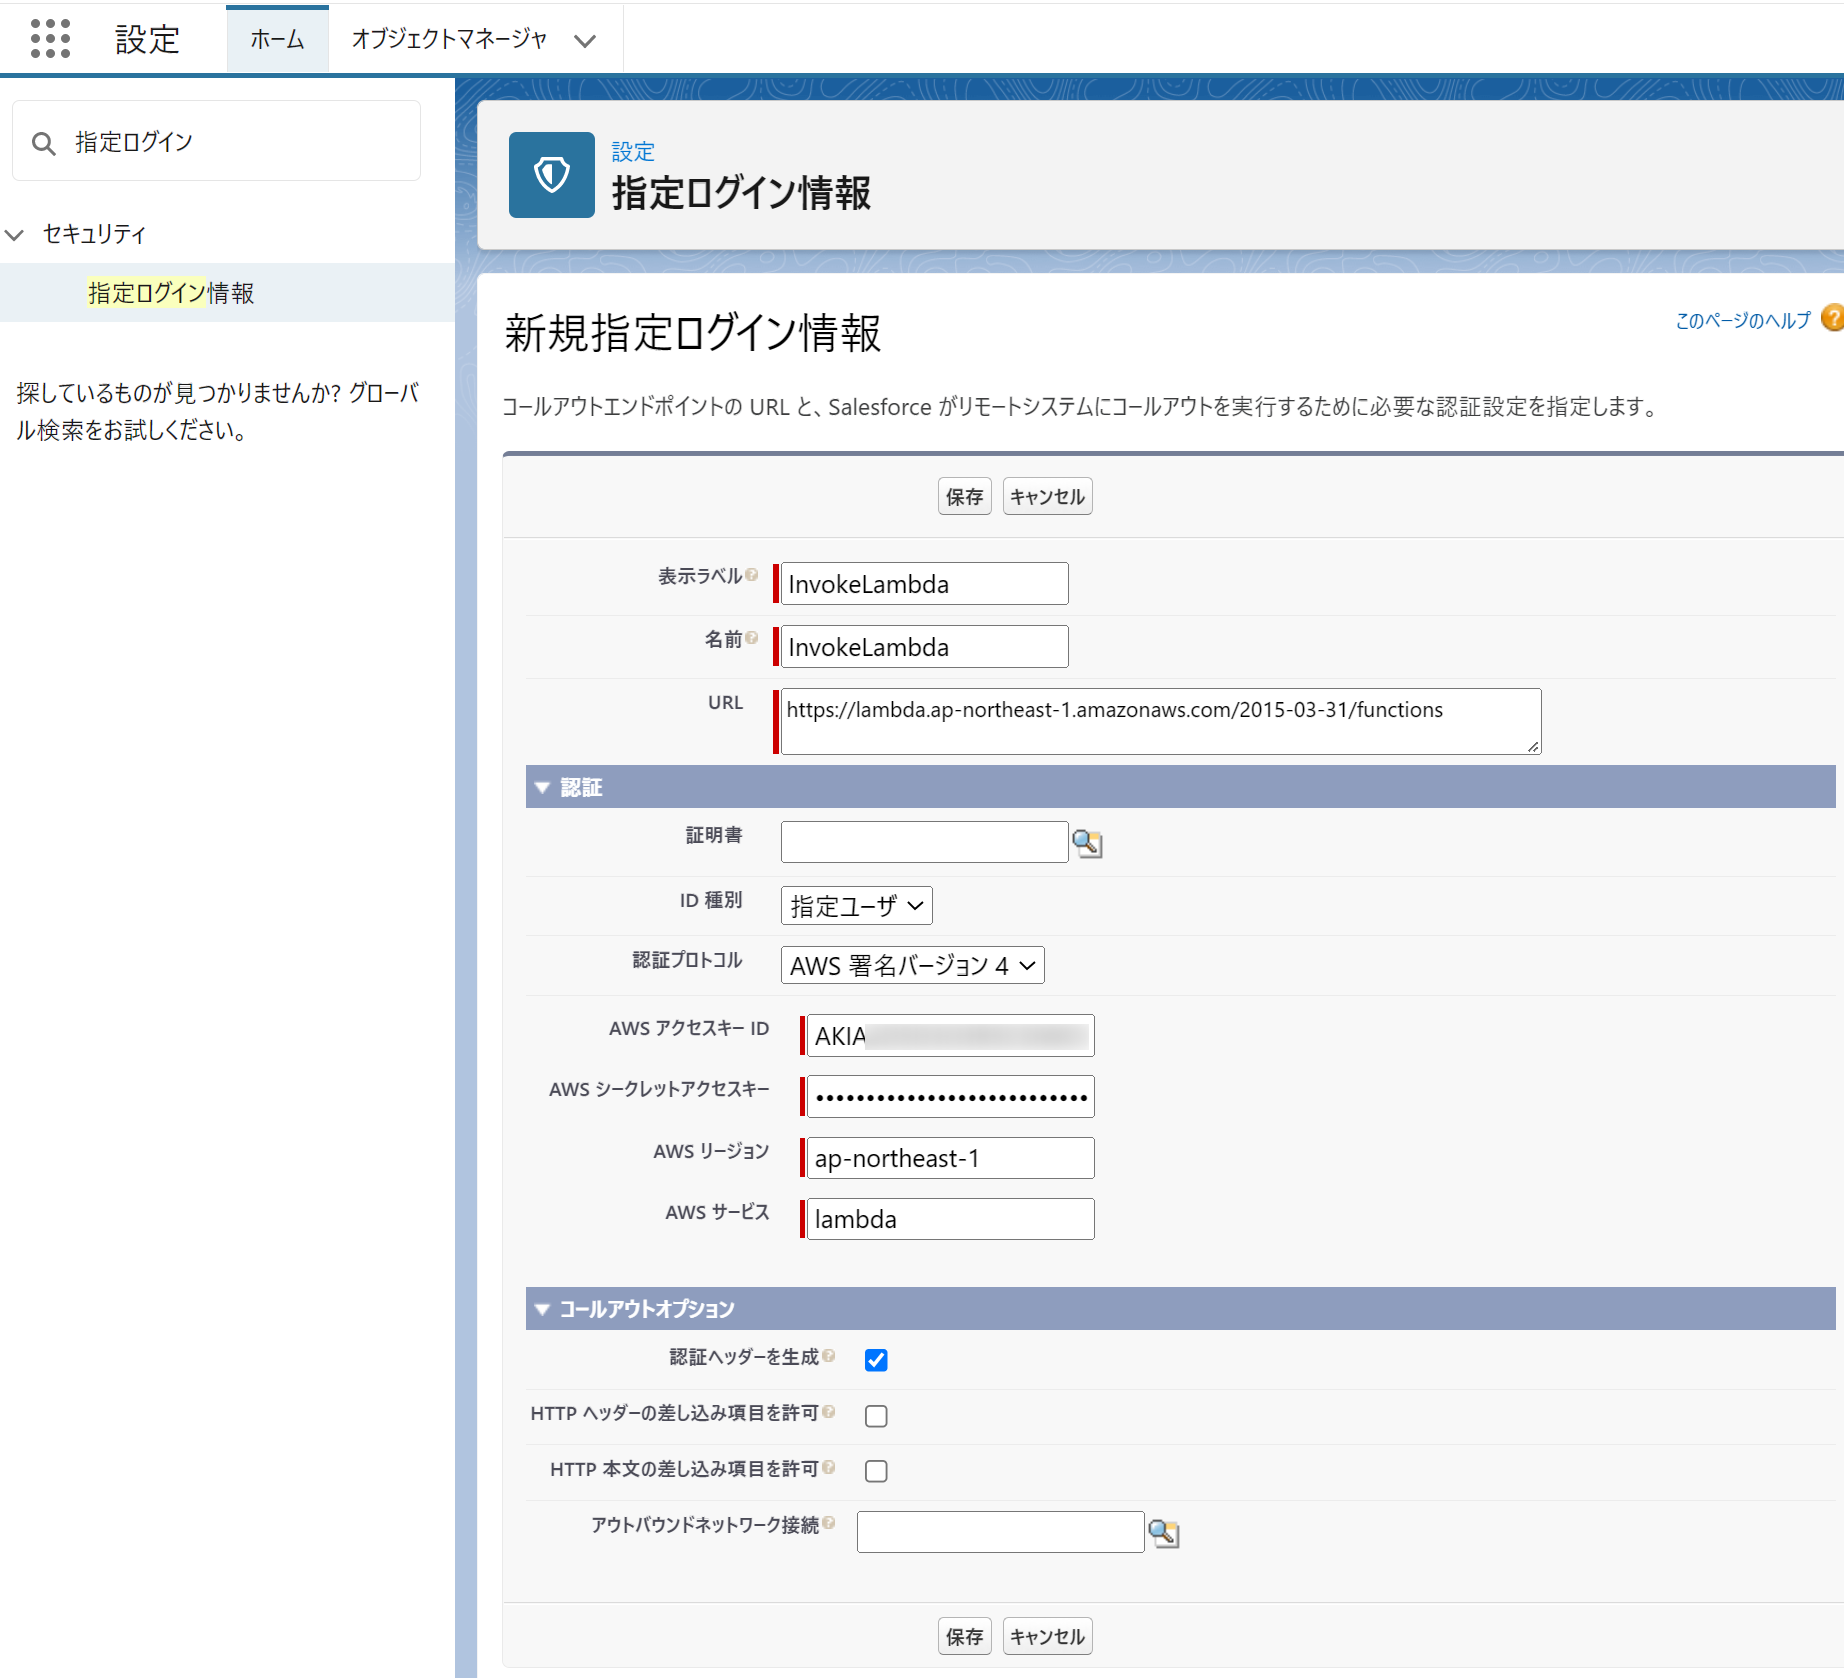This screenshot has height=1678, width=1844.
Task: Open the 証明書 lookup magnifier icon
Action: (1088, 843)
